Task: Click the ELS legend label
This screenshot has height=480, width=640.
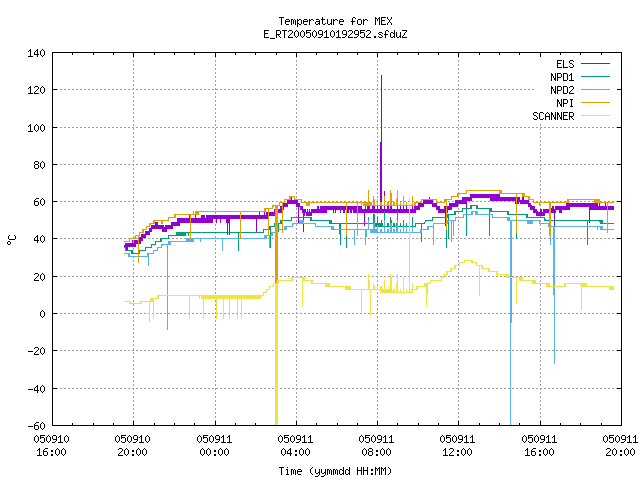Action: coord(565,64)
